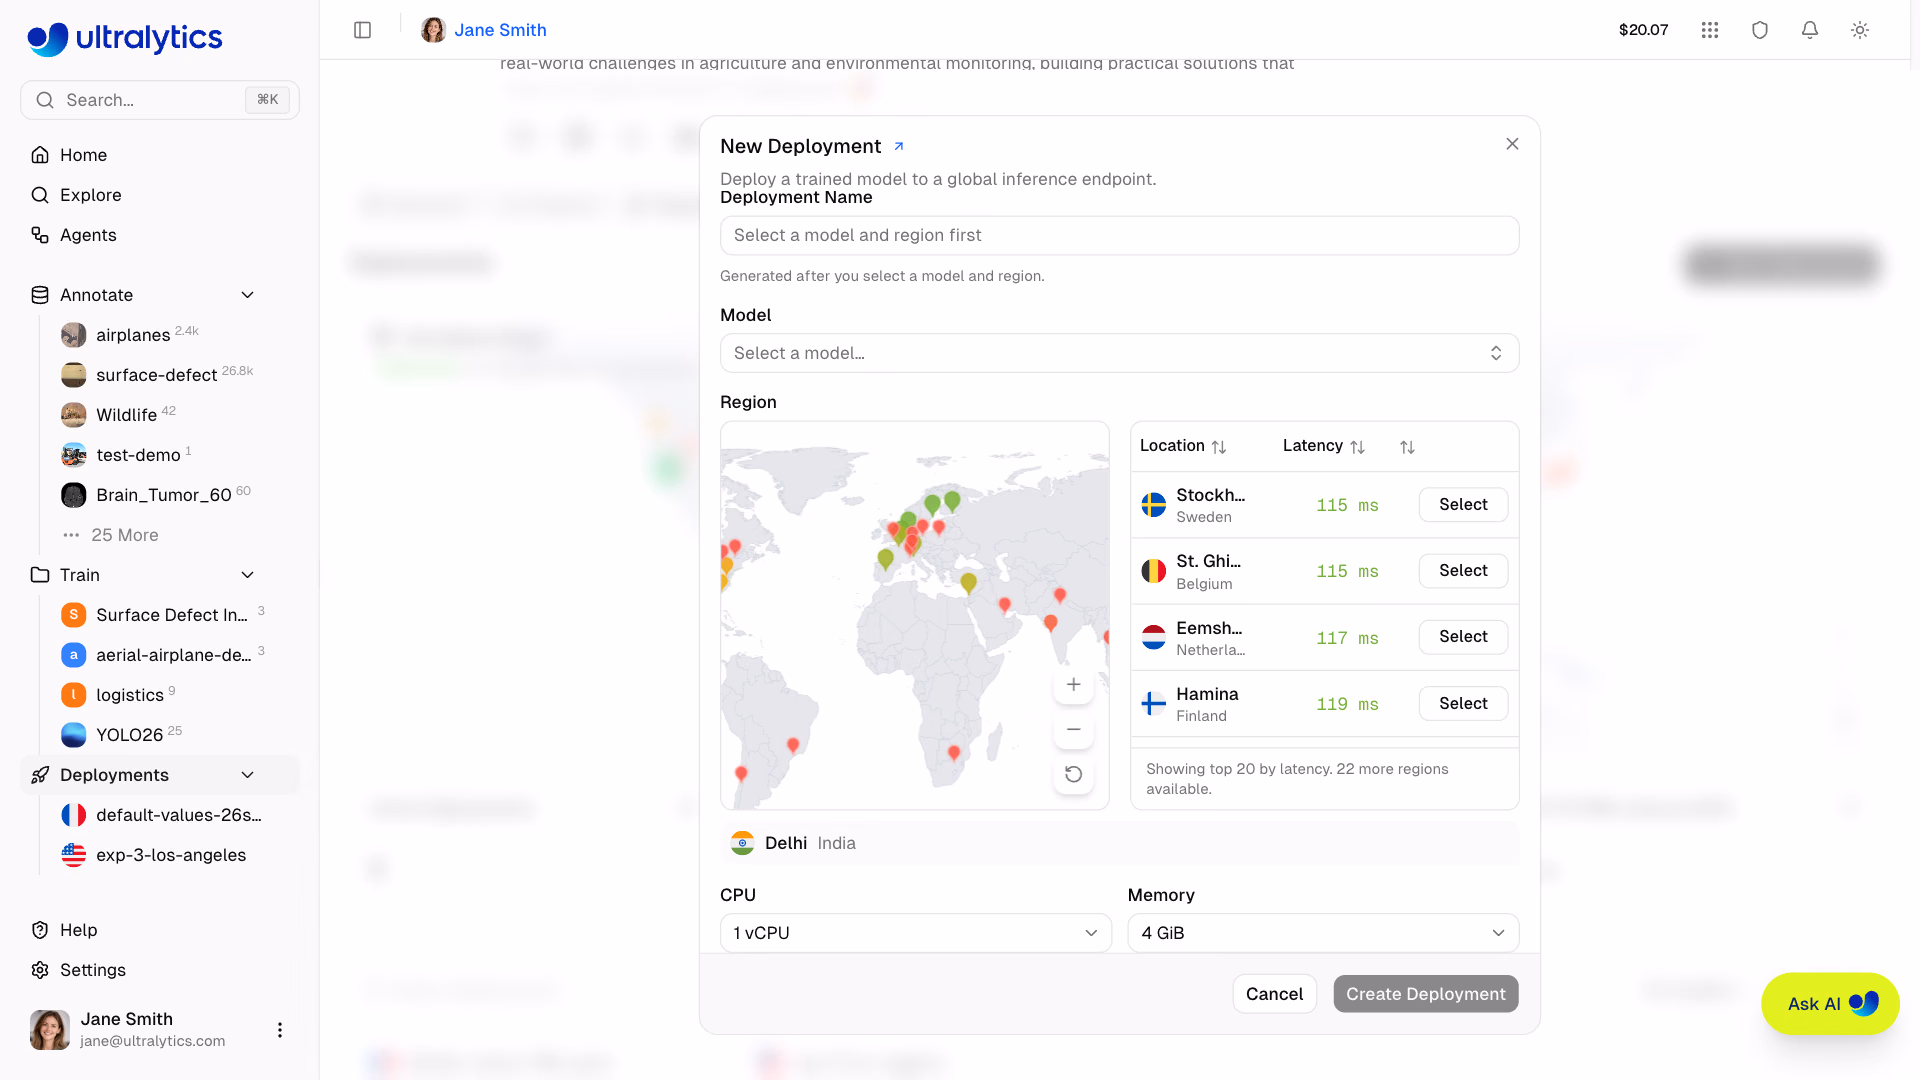This screenshot has height=1080, width=1920.
Task: Collapse the Deployments section chevron
Action: [x=248, y=775]
